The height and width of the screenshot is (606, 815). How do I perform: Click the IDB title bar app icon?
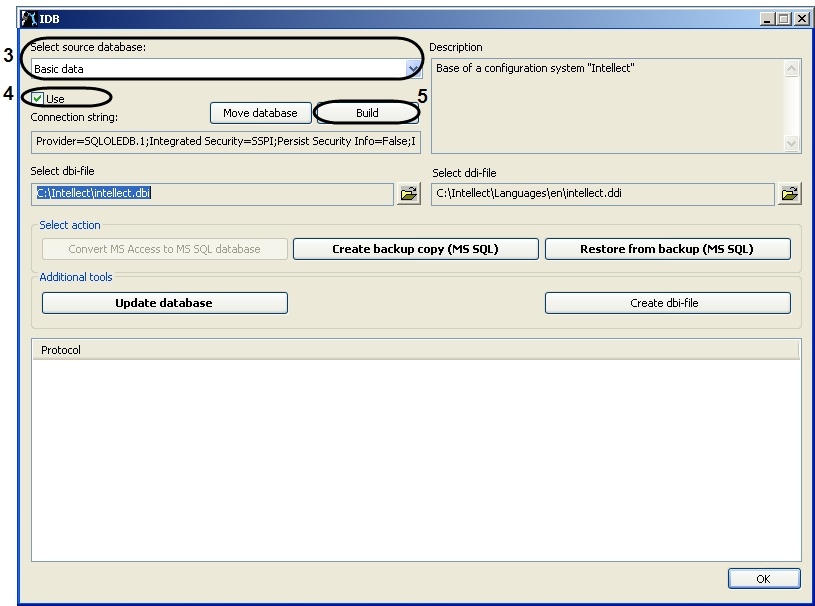[29, 19]
